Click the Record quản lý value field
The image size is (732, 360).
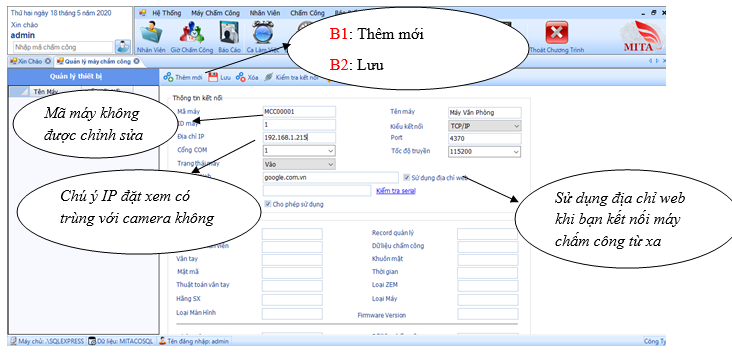[x=487, y=234]
